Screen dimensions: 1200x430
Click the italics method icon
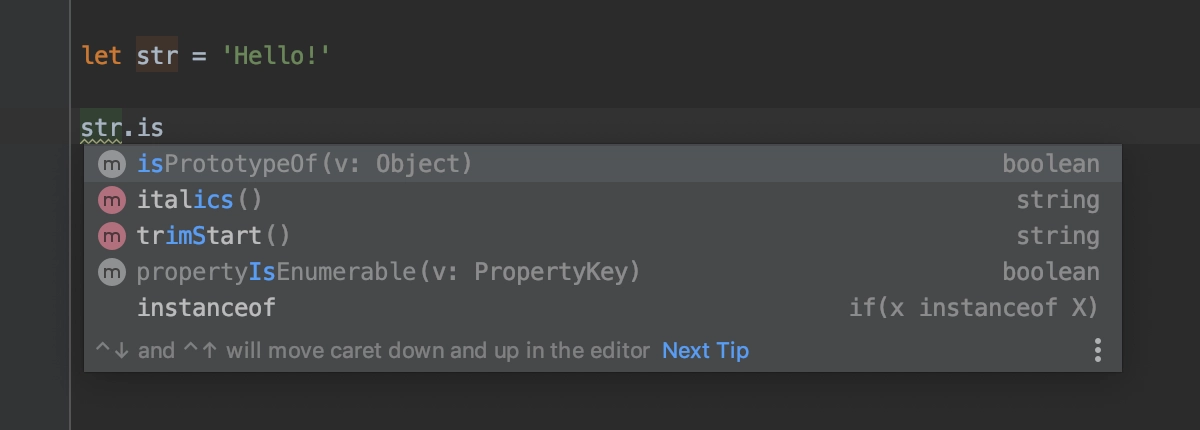[x=112, y=200]
